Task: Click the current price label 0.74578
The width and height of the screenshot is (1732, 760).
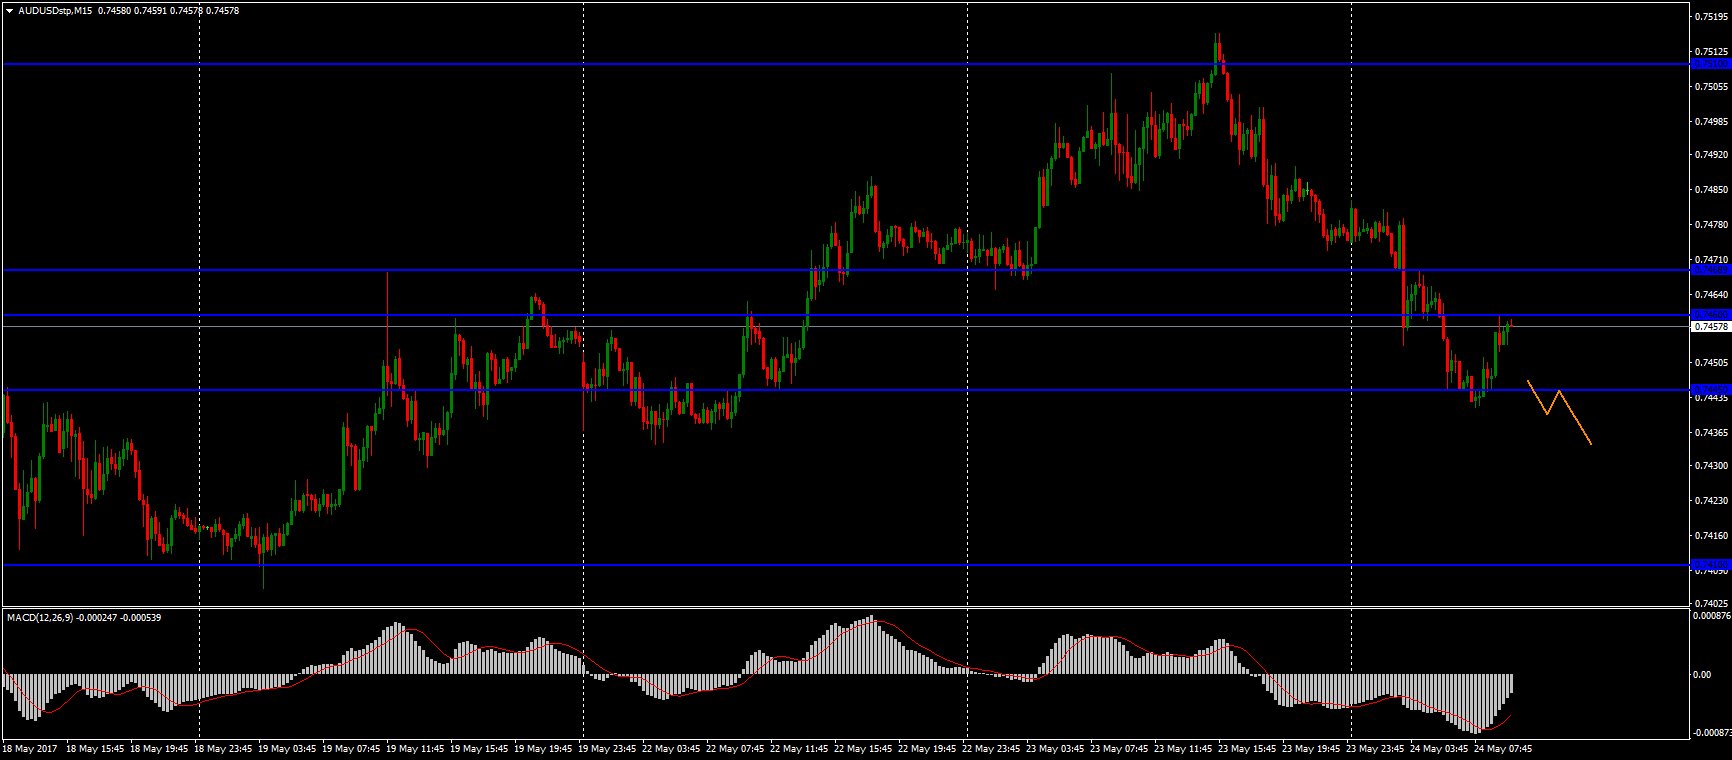Action: [1710, 326]
